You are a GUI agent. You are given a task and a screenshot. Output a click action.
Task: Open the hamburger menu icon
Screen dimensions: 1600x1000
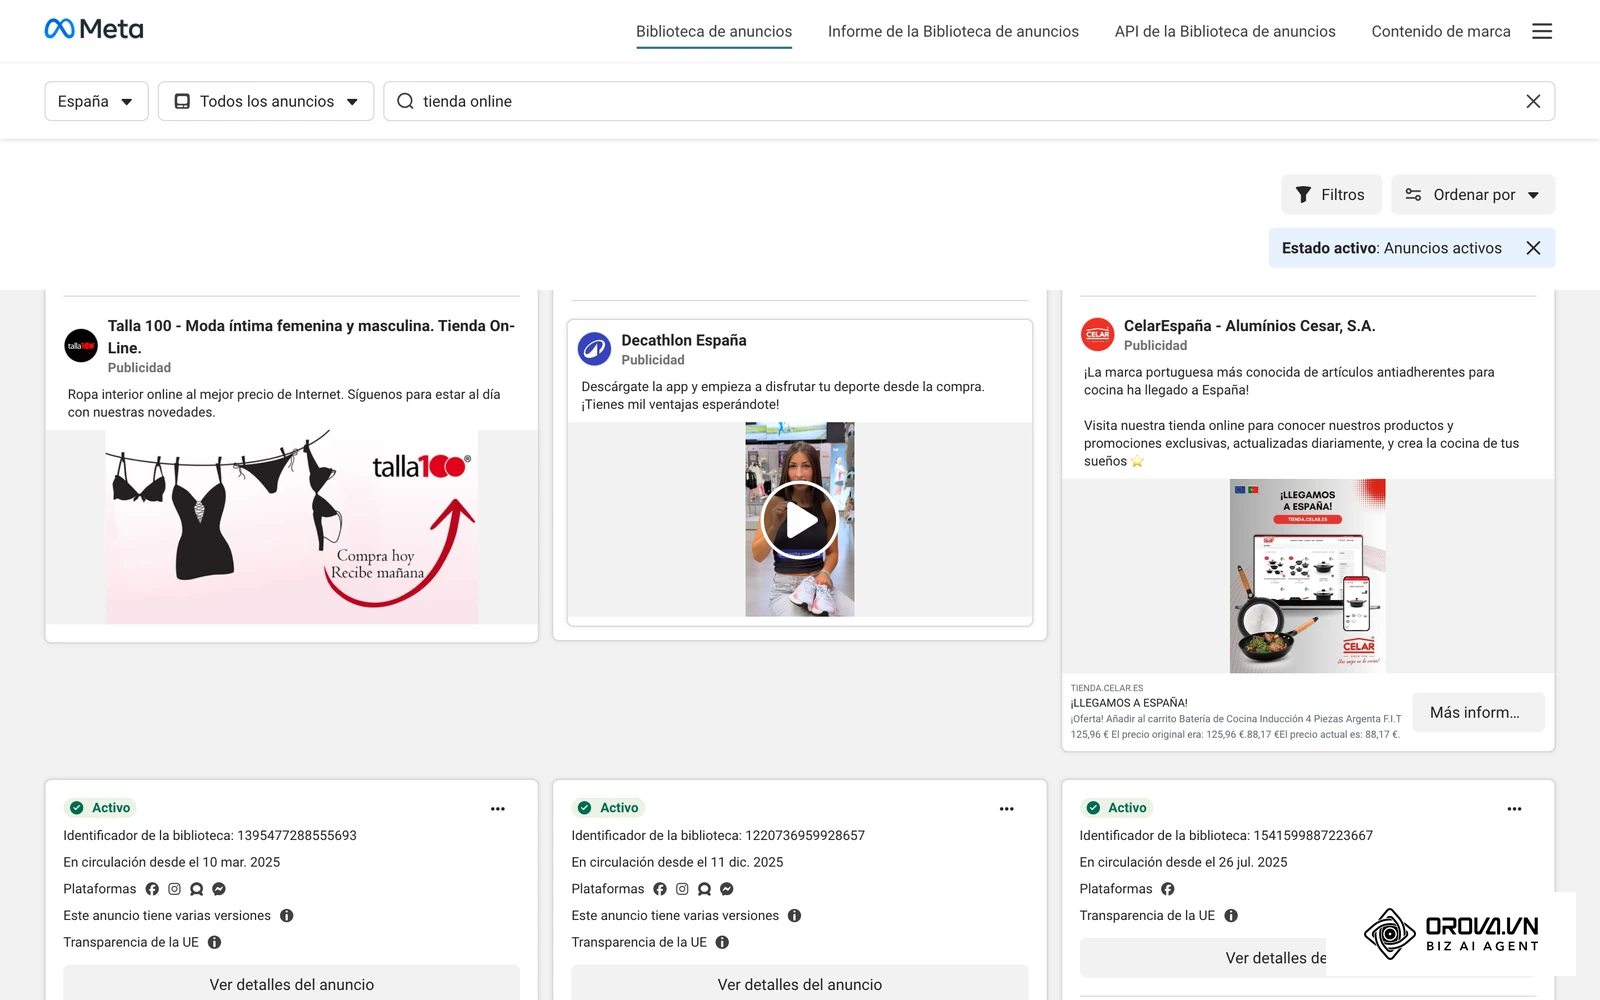coord(1542,31)
